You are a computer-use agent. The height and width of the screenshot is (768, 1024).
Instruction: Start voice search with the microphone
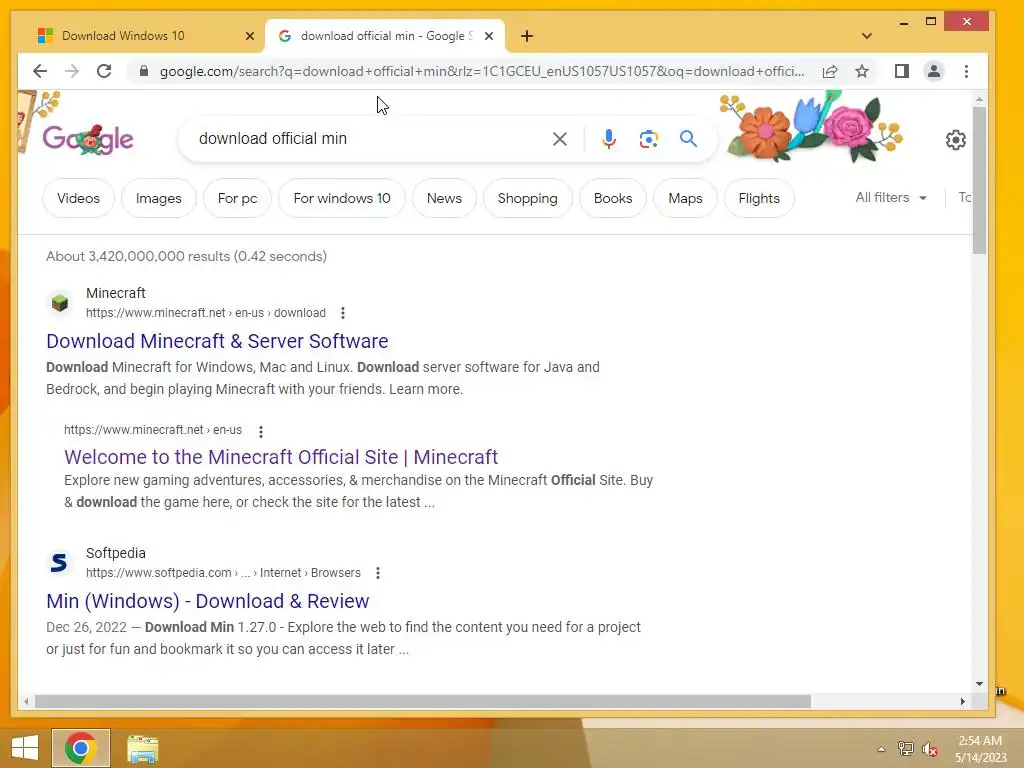pyautogui.click(x=609, y=138)
